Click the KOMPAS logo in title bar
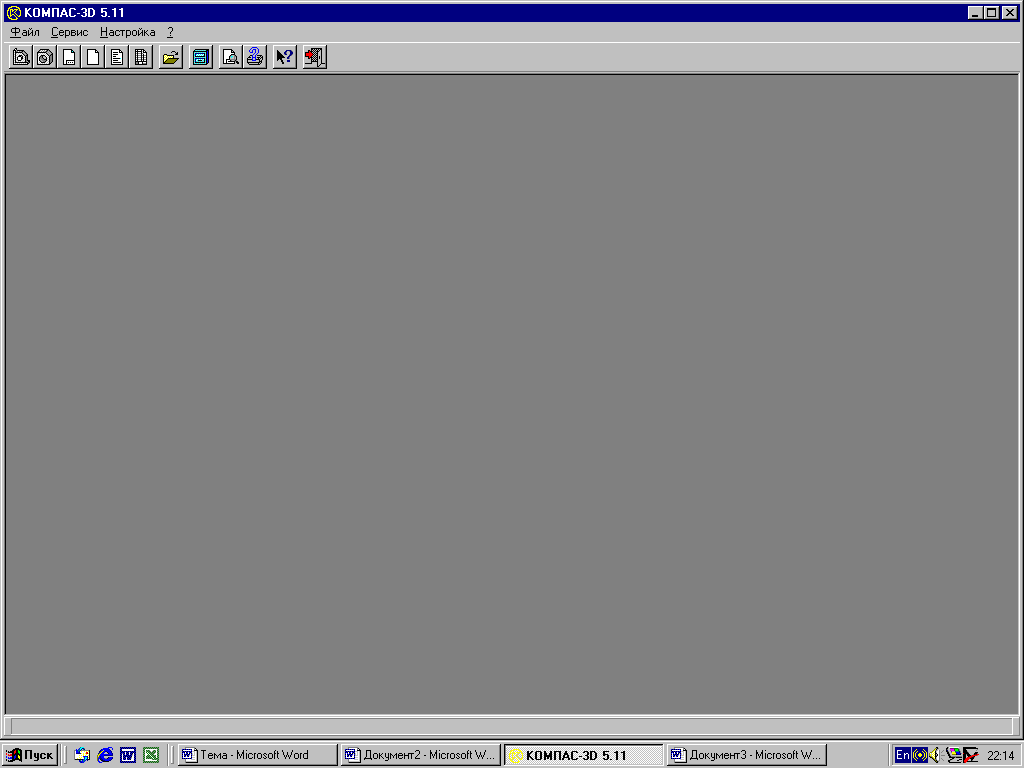This screenshot has height=768, width=1024. tap(13, 12)
